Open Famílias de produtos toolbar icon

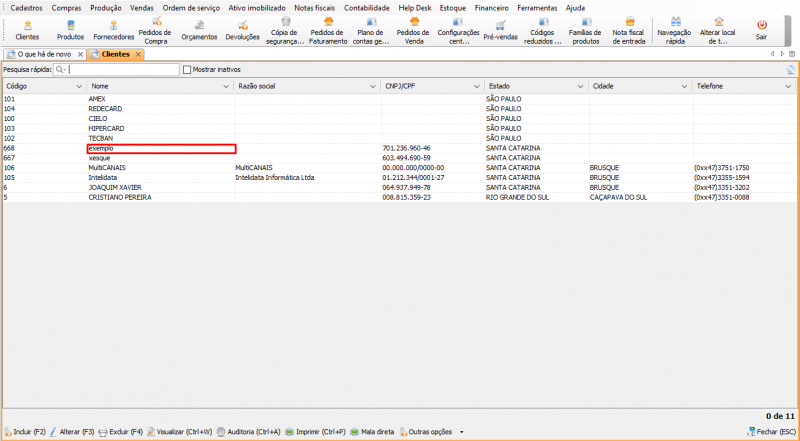(585, 30)
